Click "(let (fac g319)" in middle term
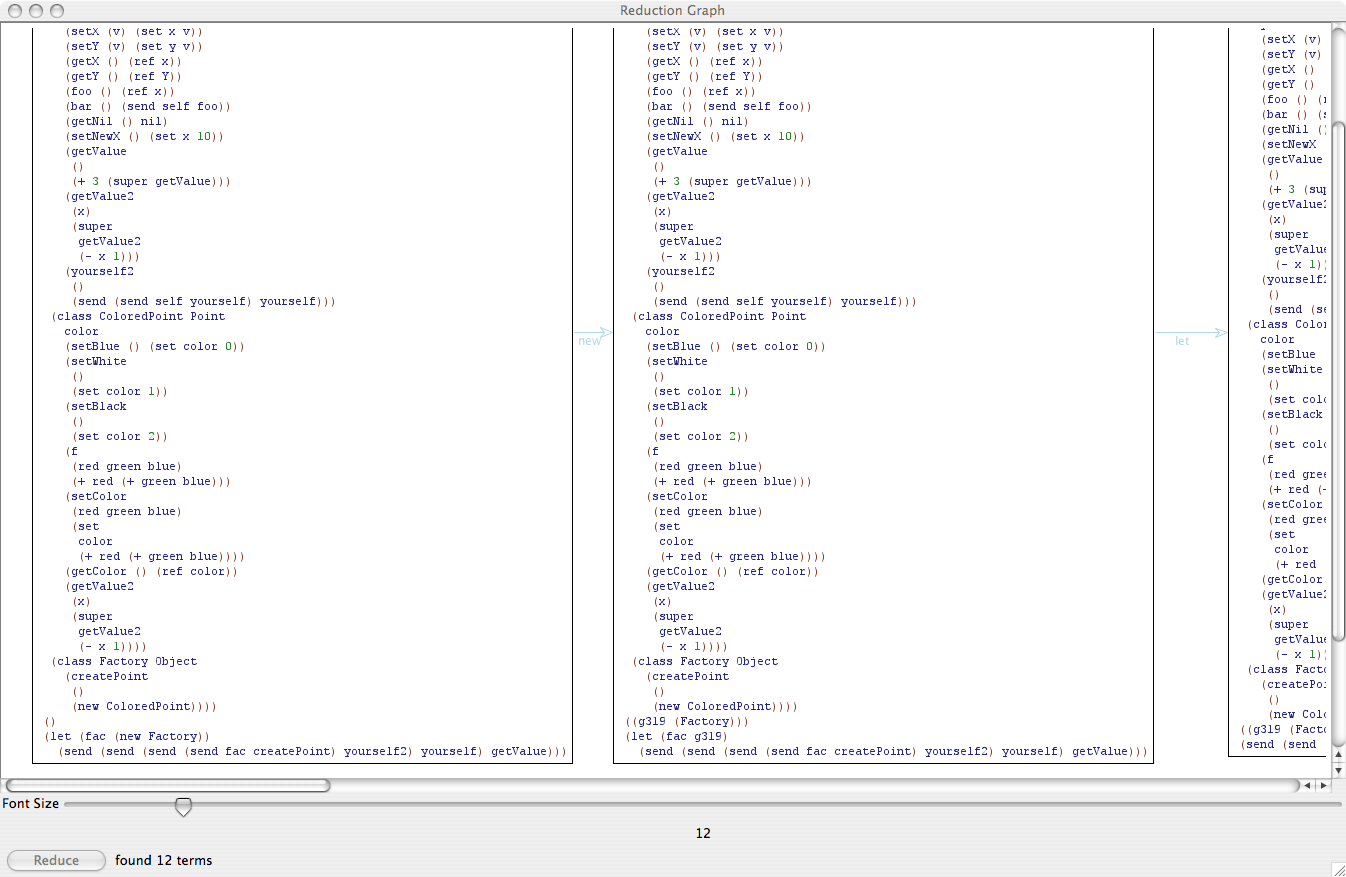1346x877 pixels. click(x=679, y=736)
